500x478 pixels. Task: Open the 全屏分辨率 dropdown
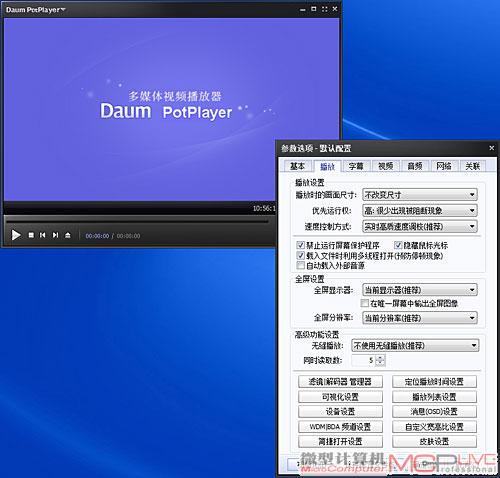(x=420, y=318)
